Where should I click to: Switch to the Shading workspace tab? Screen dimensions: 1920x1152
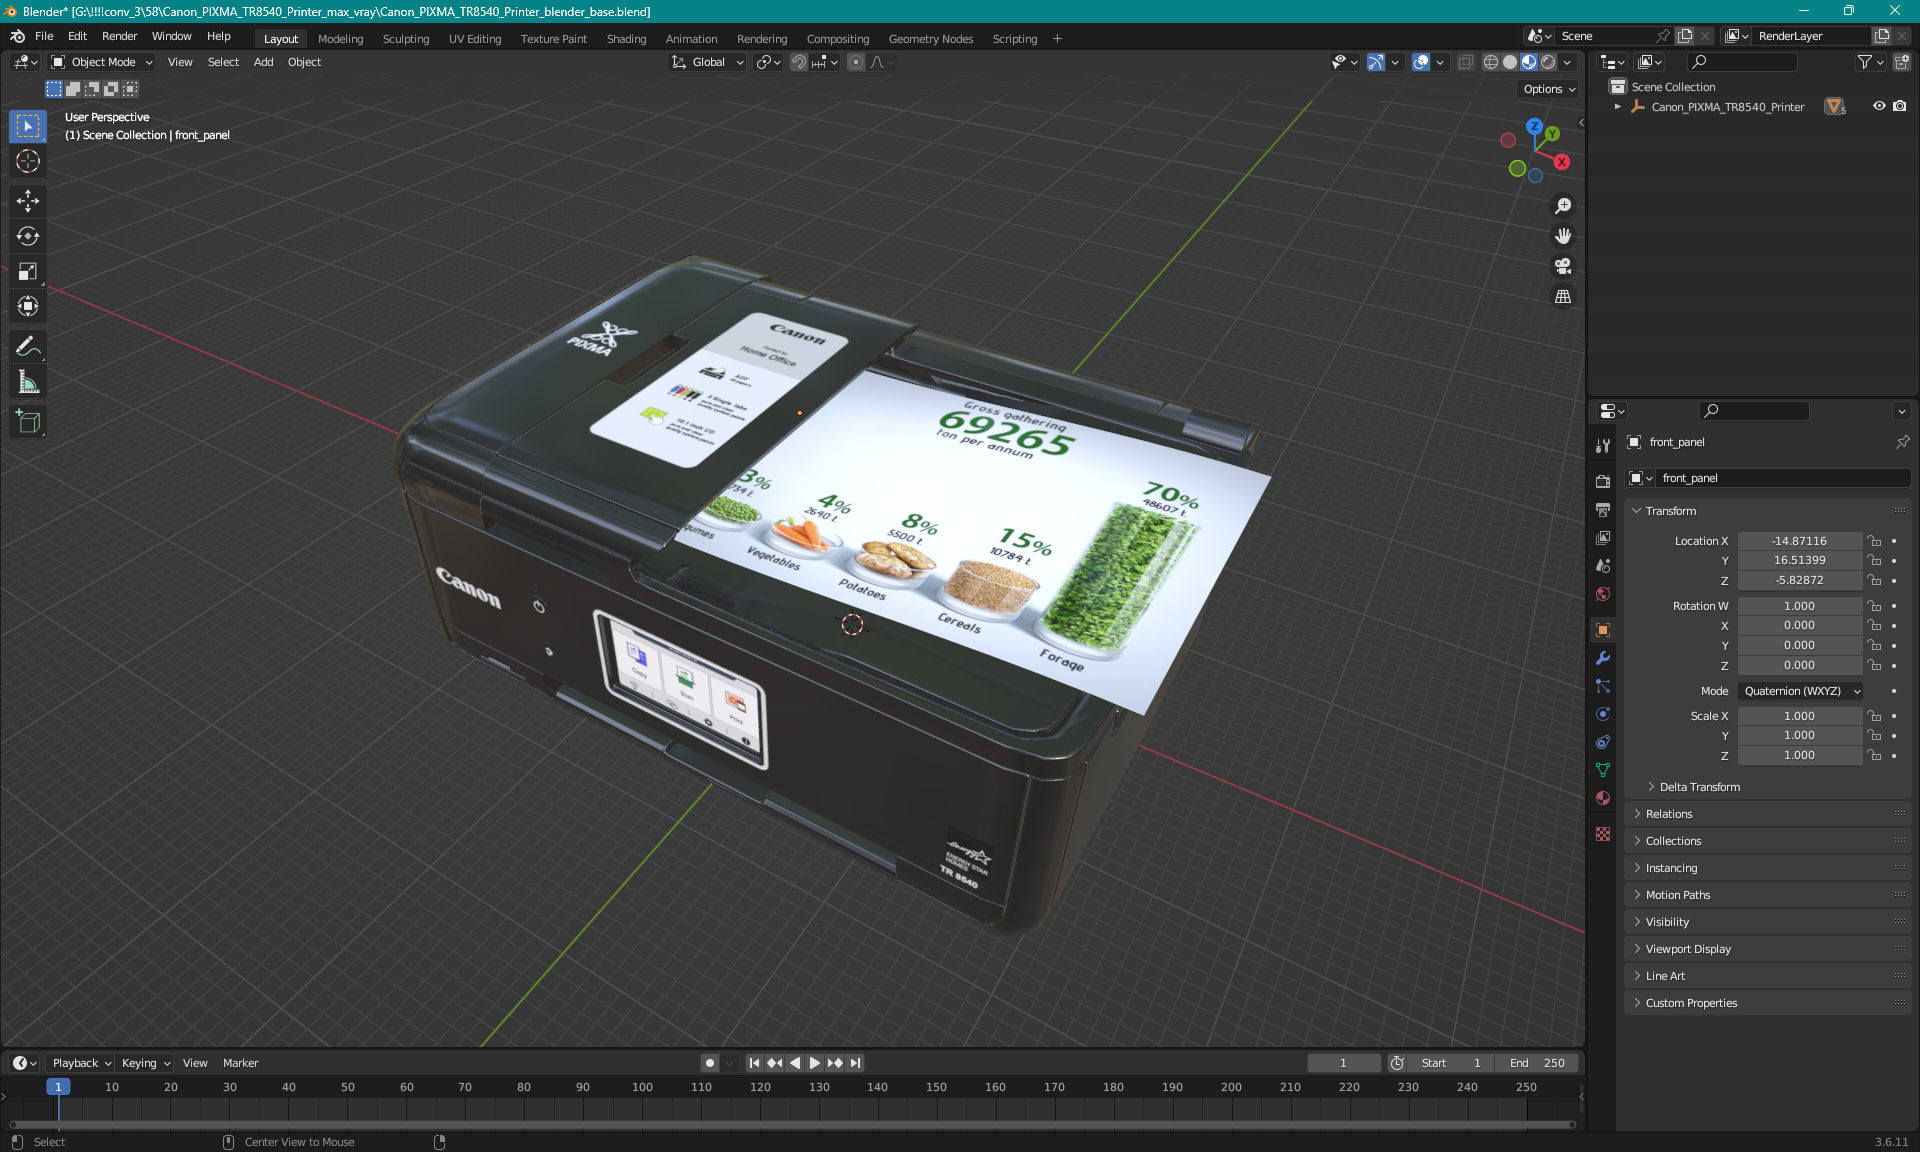click(626, 39)
